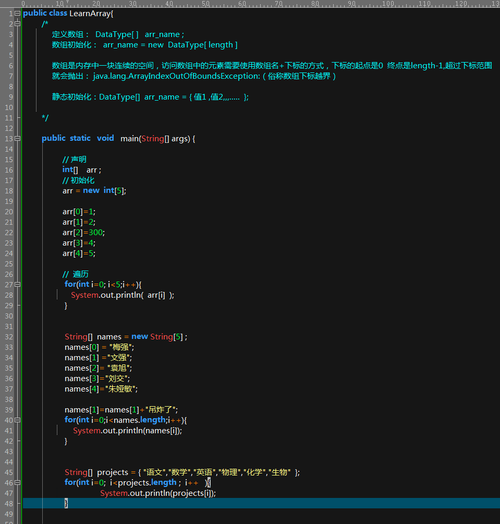Collapse the class fold marker on line 1
Viewport: 500px width, 524px height.
[17, 13]
